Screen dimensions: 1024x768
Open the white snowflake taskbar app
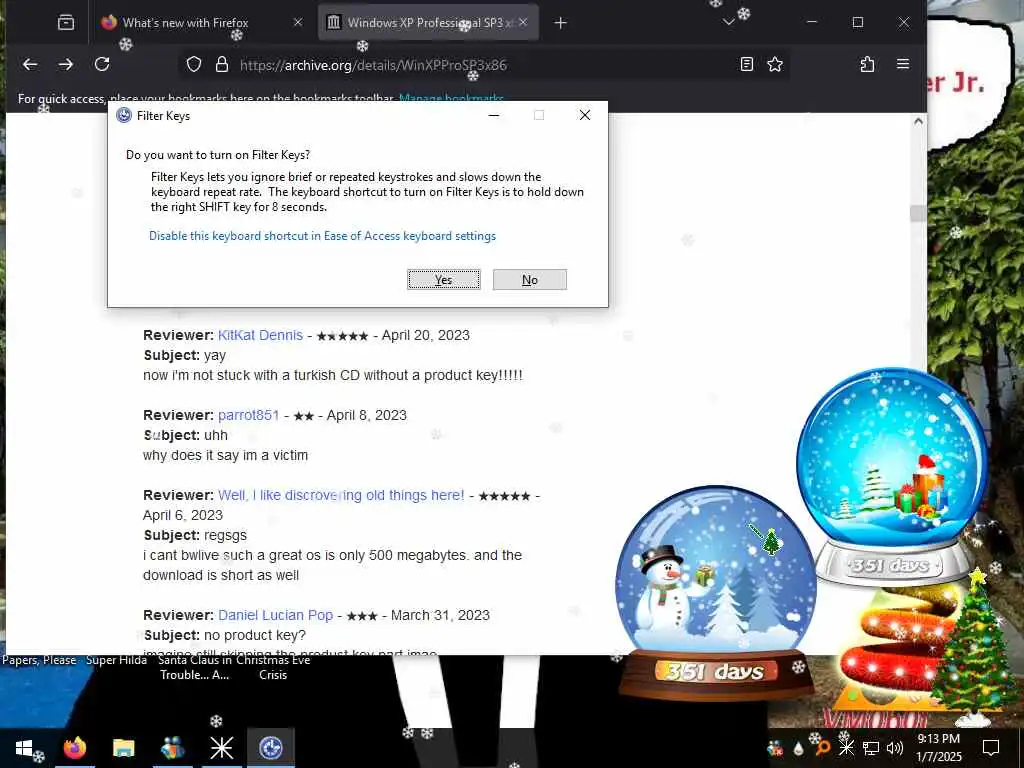(221, 748)
